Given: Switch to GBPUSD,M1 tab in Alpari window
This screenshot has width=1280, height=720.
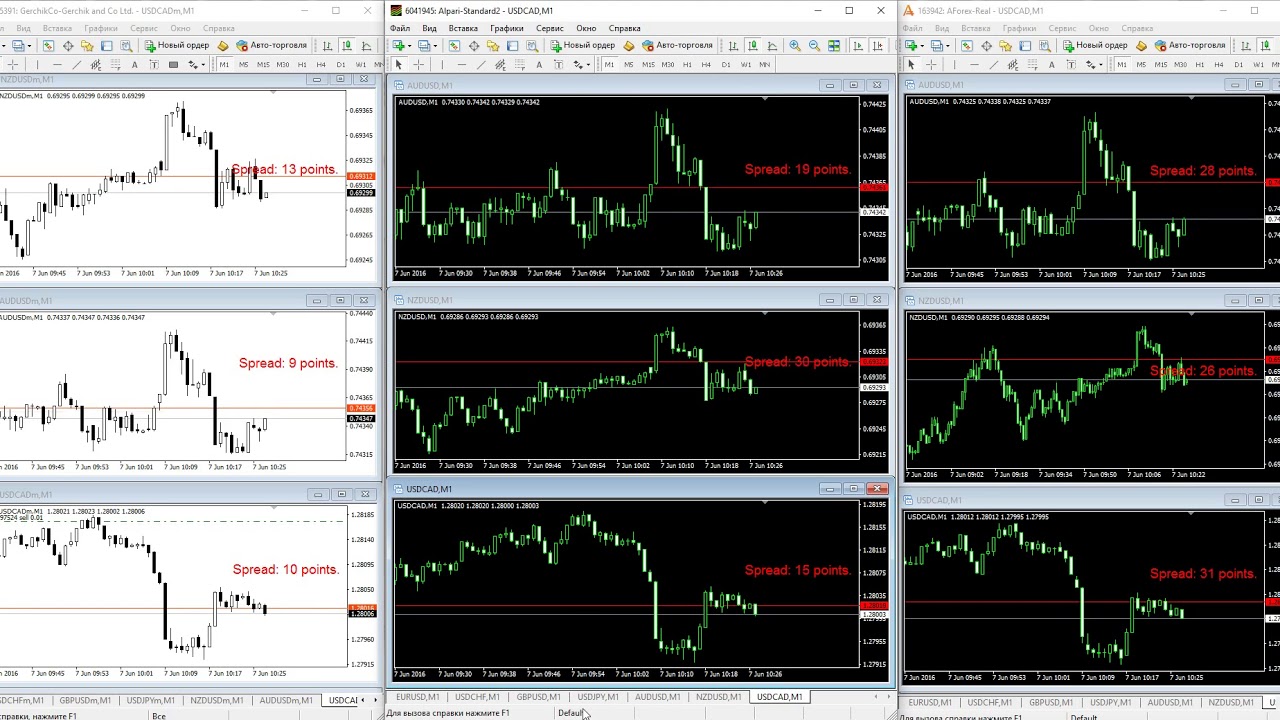Looking at the screenshot, I should (538, 697).
